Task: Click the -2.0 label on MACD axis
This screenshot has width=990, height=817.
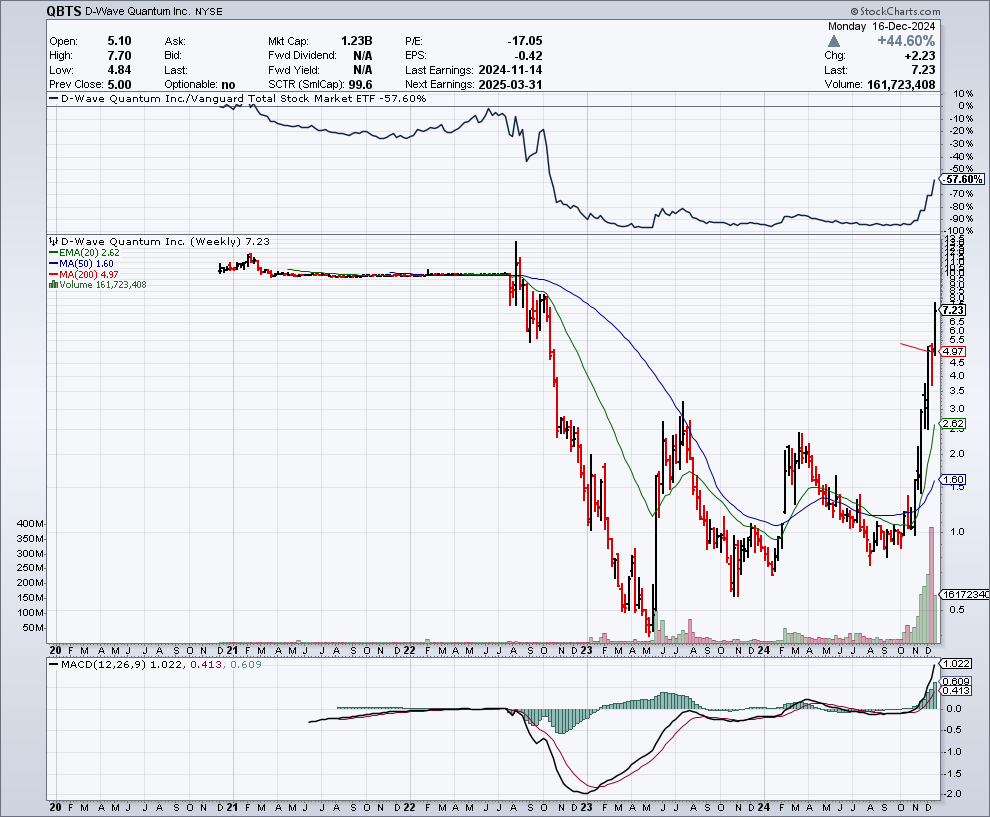Action: (953, 794)
